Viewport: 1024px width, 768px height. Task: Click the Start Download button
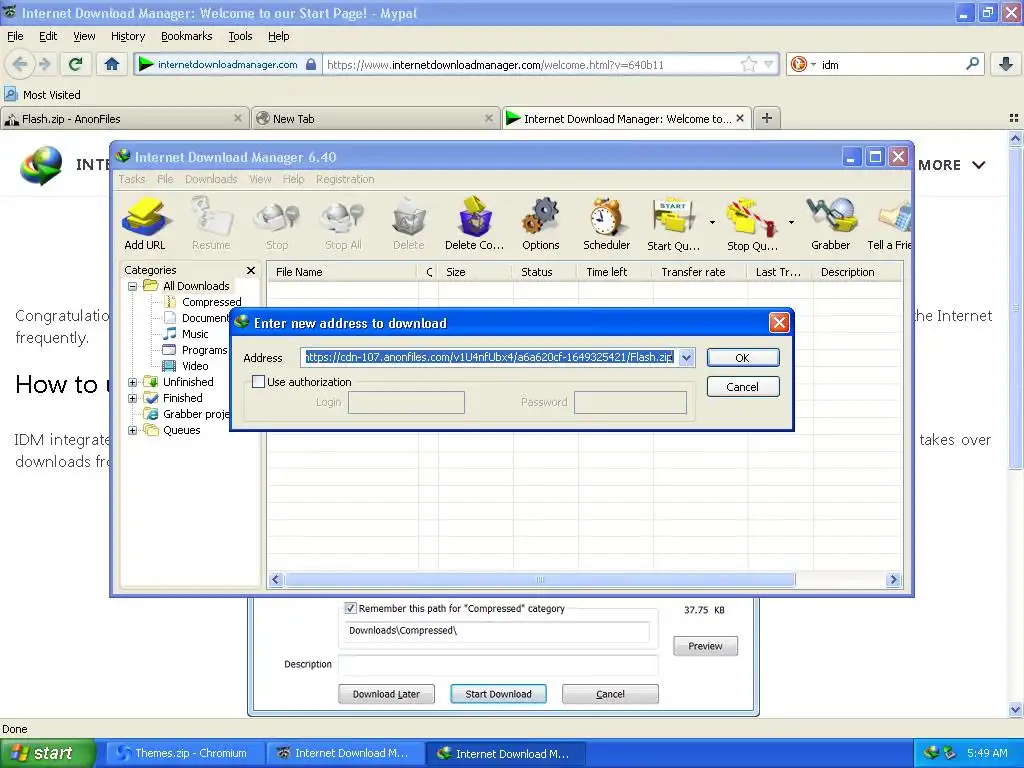click(x=498, y=694)
